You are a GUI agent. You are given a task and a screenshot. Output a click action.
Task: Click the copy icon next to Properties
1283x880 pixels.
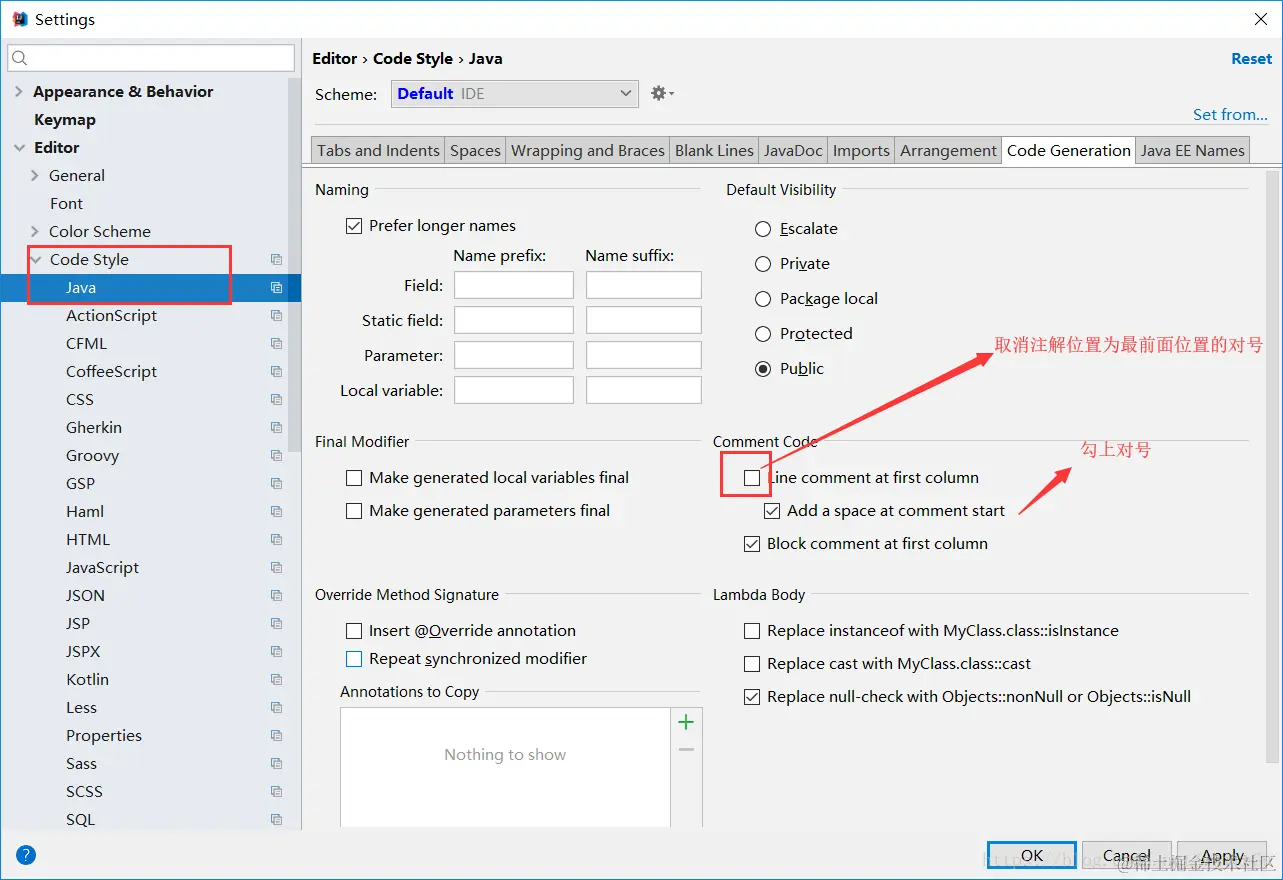pos(277,735)
